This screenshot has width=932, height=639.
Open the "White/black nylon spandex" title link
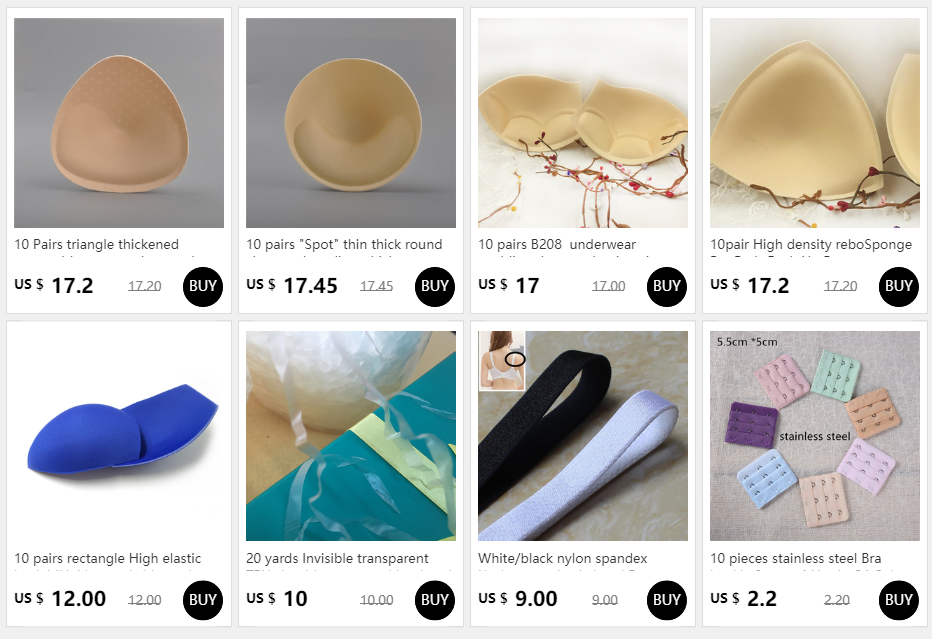[562, 558]
